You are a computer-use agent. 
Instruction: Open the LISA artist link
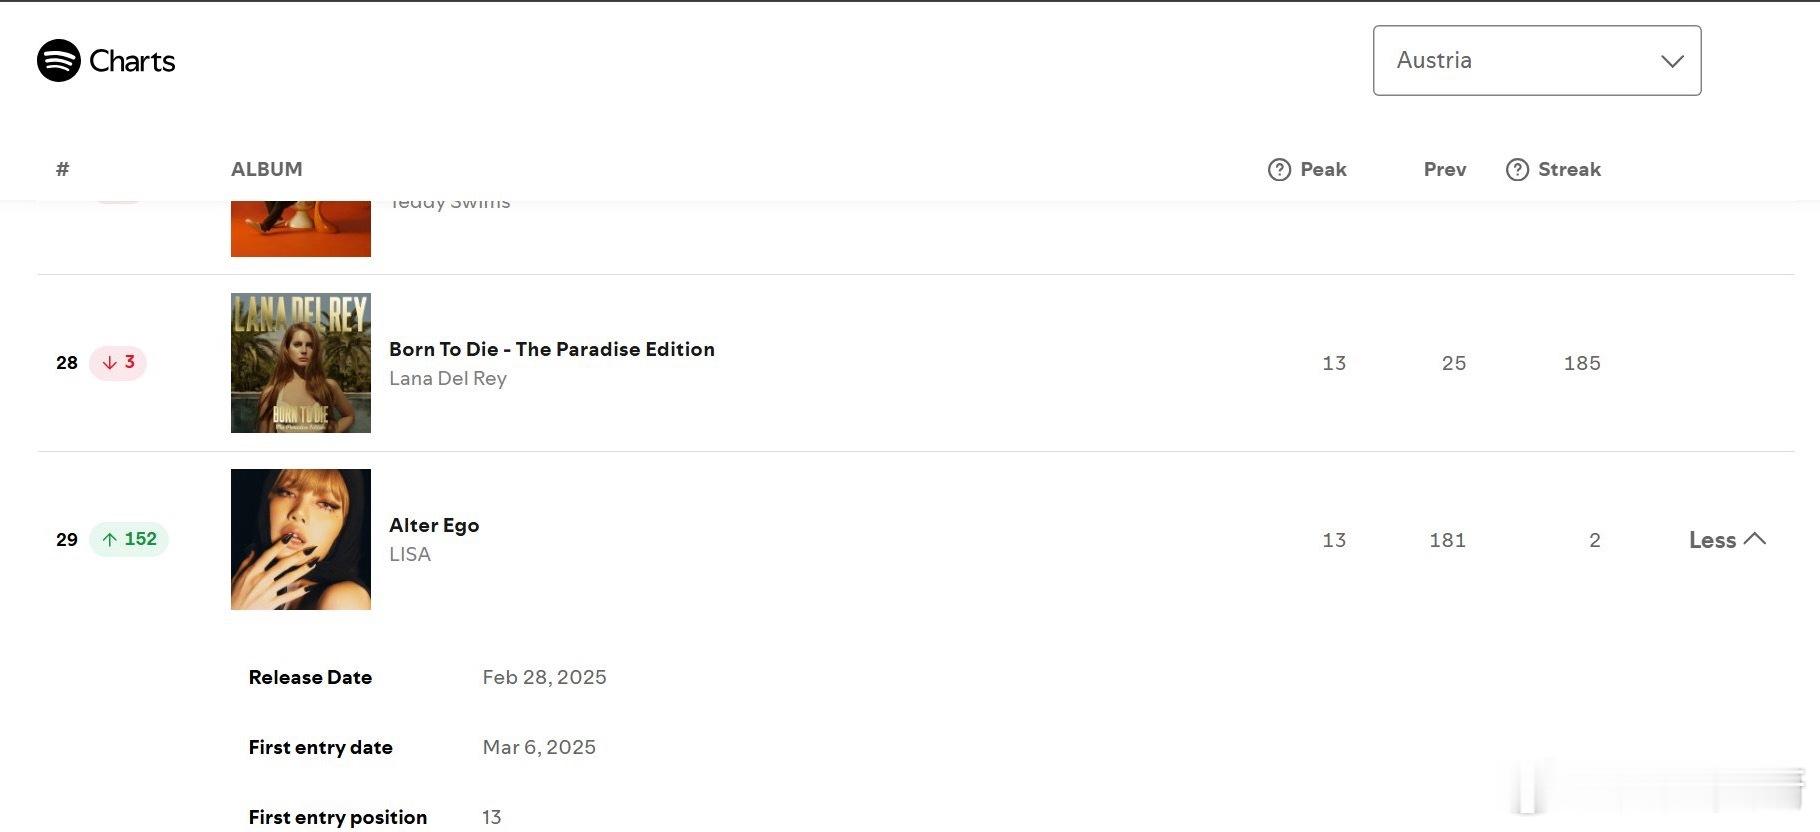coord(410,554)
